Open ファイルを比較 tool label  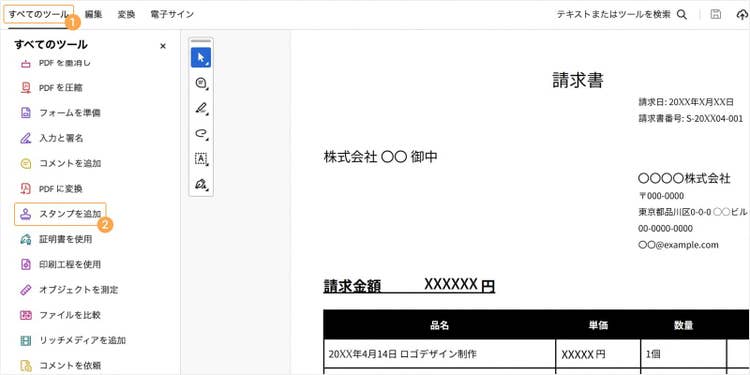[x=70, y=315]
